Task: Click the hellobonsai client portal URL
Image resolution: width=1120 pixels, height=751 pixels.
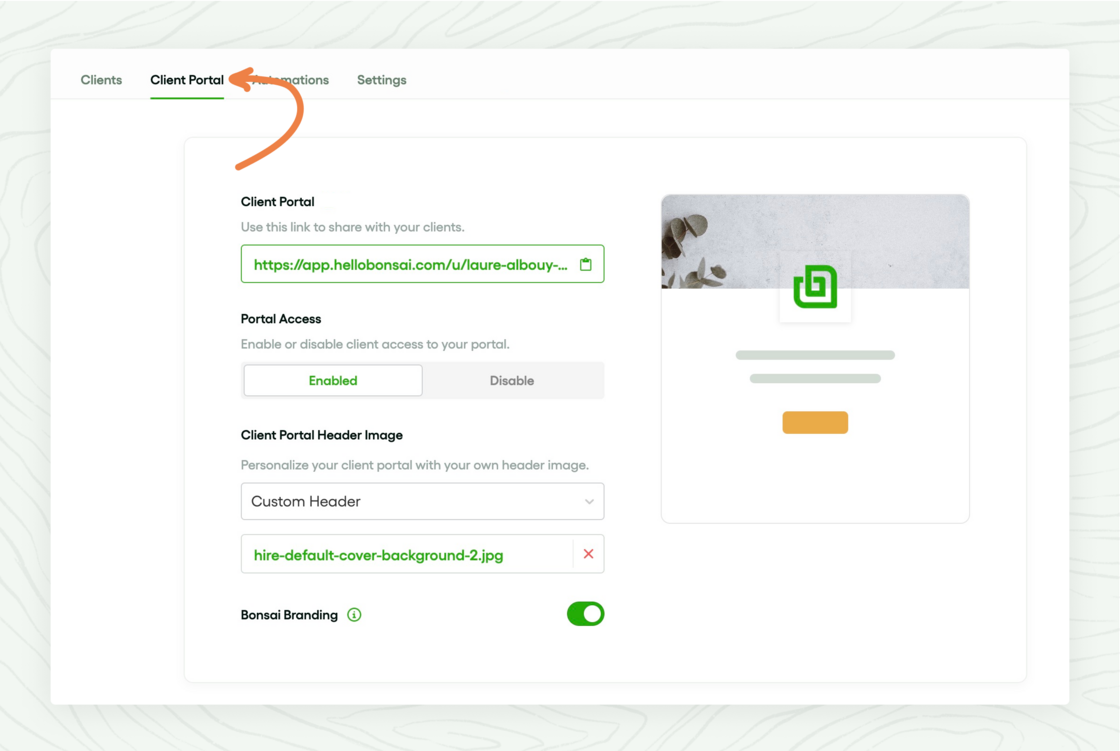Action: pyautogui.click(x=411, y=264)
